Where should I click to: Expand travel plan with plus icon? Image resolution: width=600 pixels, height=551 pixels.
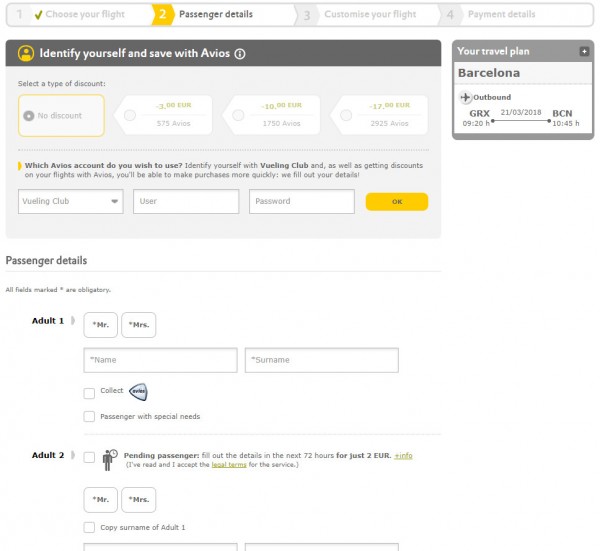[x=584, y=51]
